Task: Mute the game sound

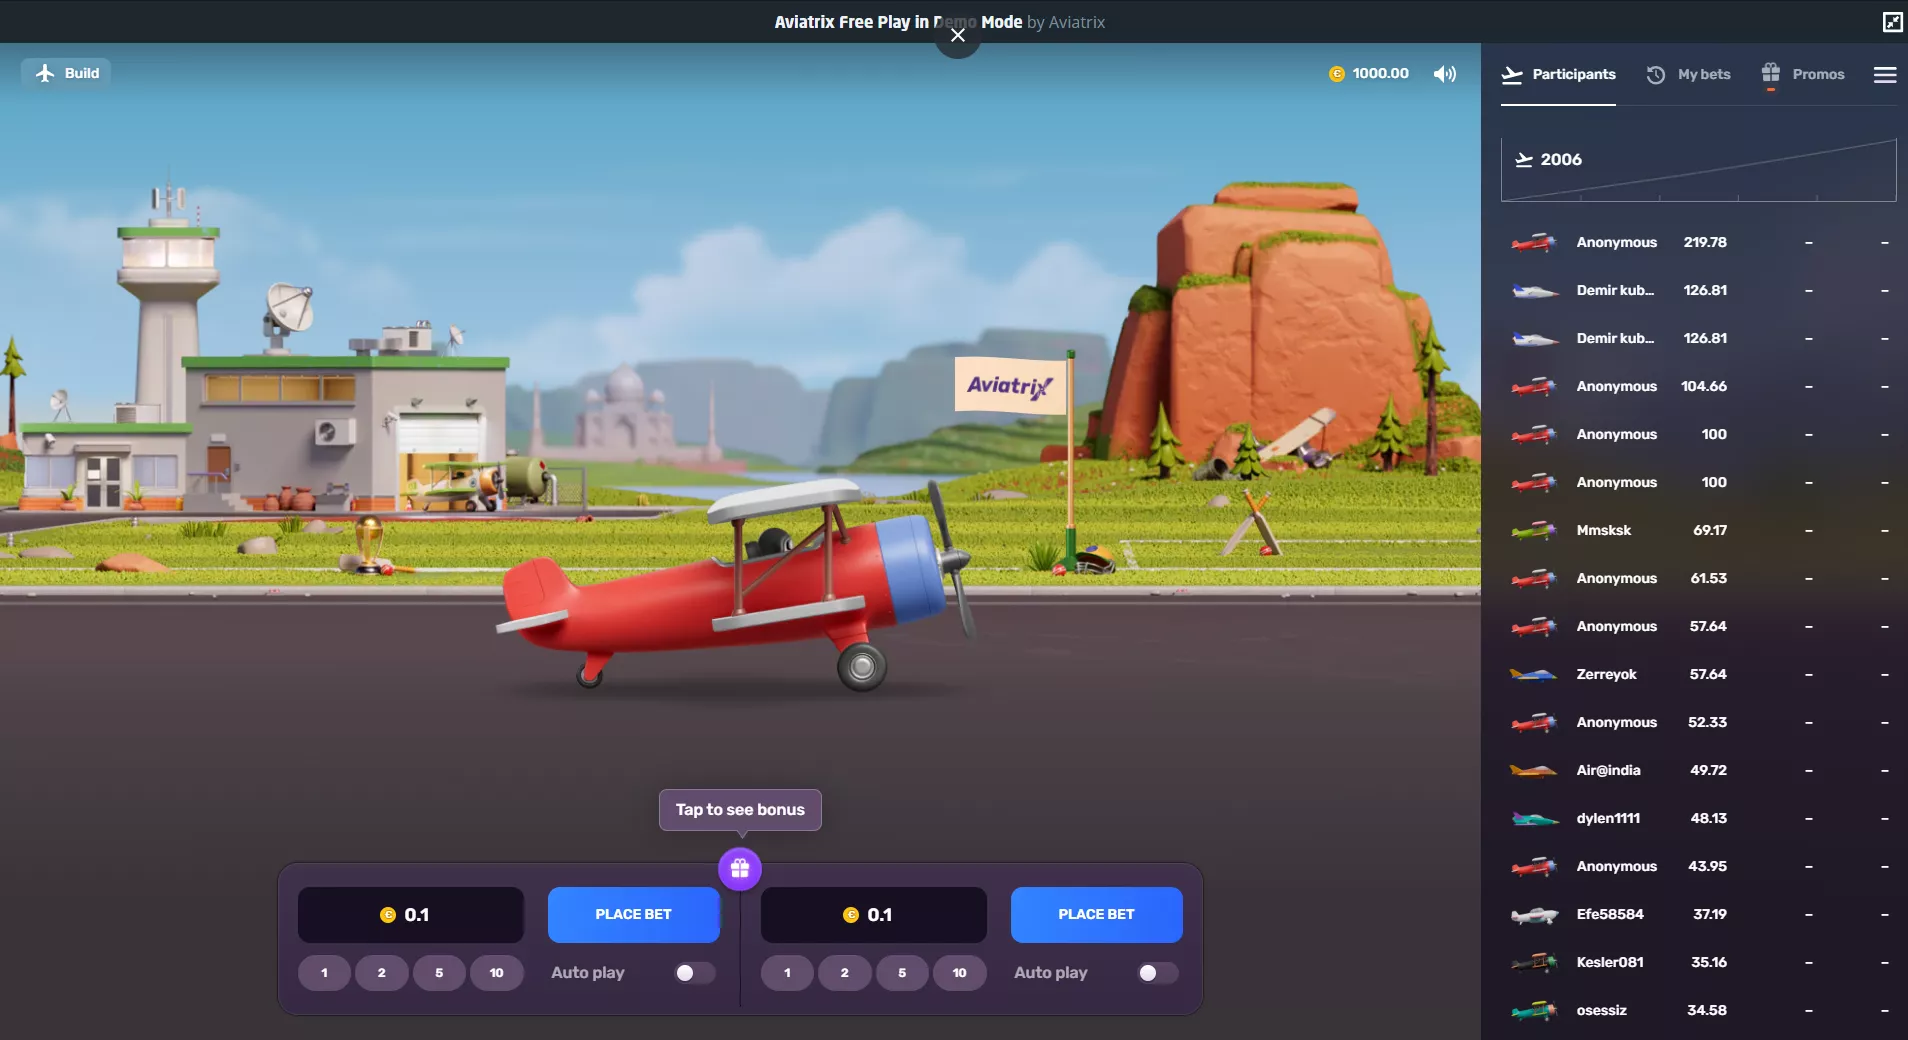Action: coord(1444,73)
